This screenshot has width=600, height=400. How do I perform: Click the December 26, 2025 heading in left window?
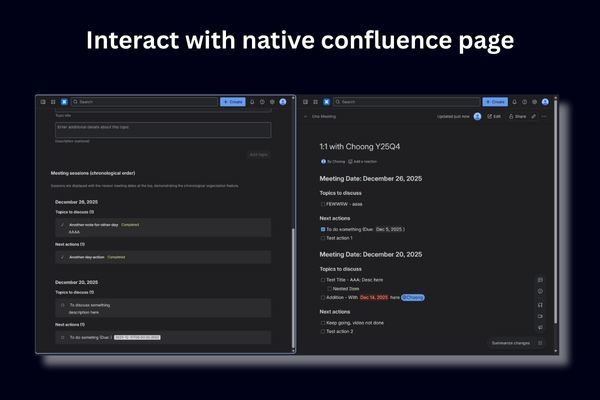coord(77,202)
